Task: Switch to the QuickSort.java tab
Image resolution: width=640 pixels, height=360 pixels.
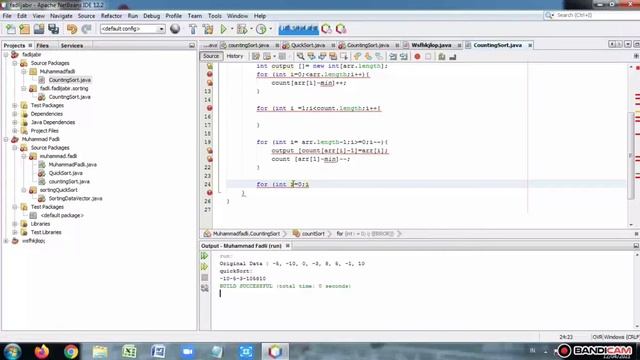Action: (308, 45)
